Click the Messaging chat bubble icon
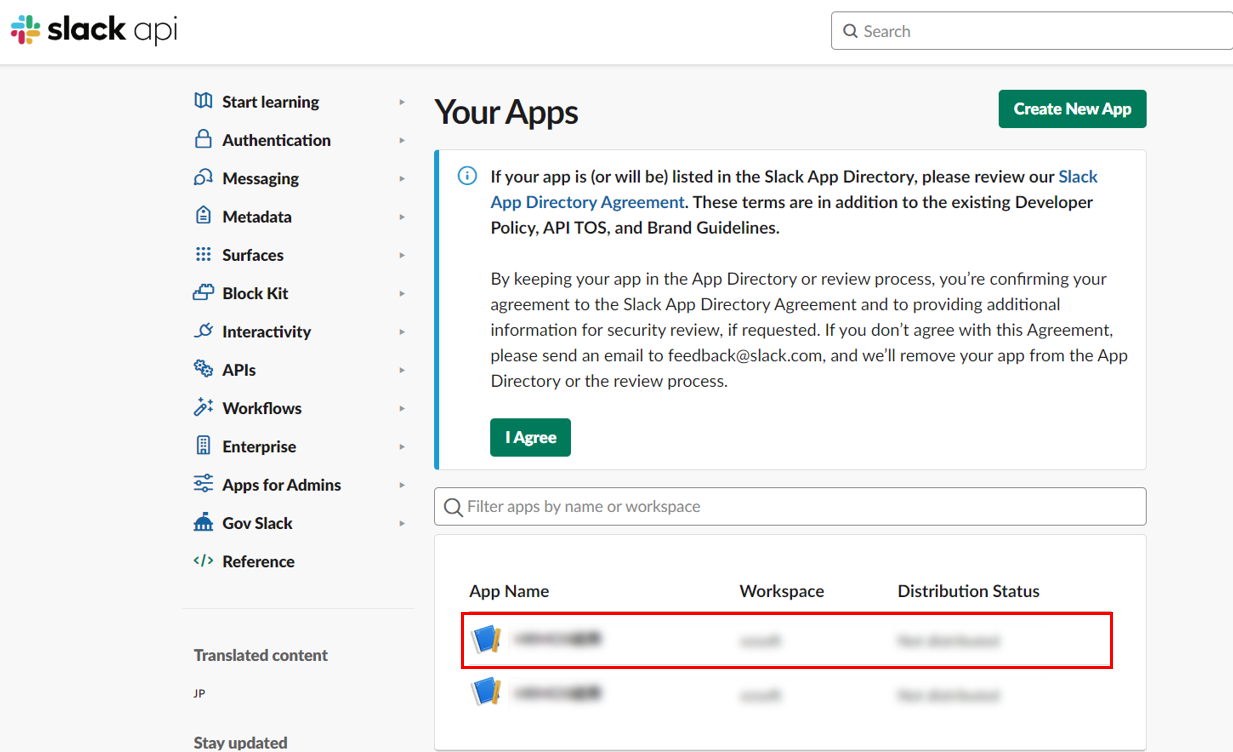This screenshot has height=752, width=1233. (203, 177)
